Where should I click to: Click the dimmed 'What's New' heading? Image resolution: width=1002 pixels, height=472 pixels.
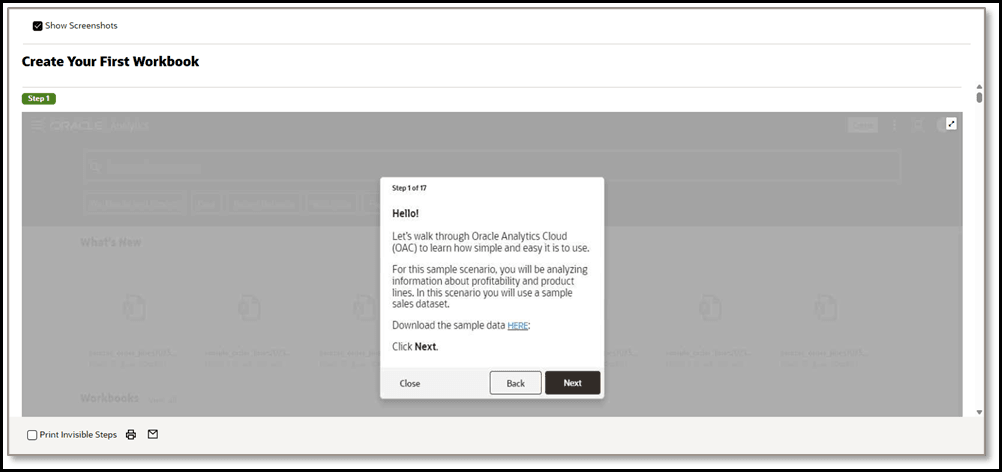pos(111,243)
